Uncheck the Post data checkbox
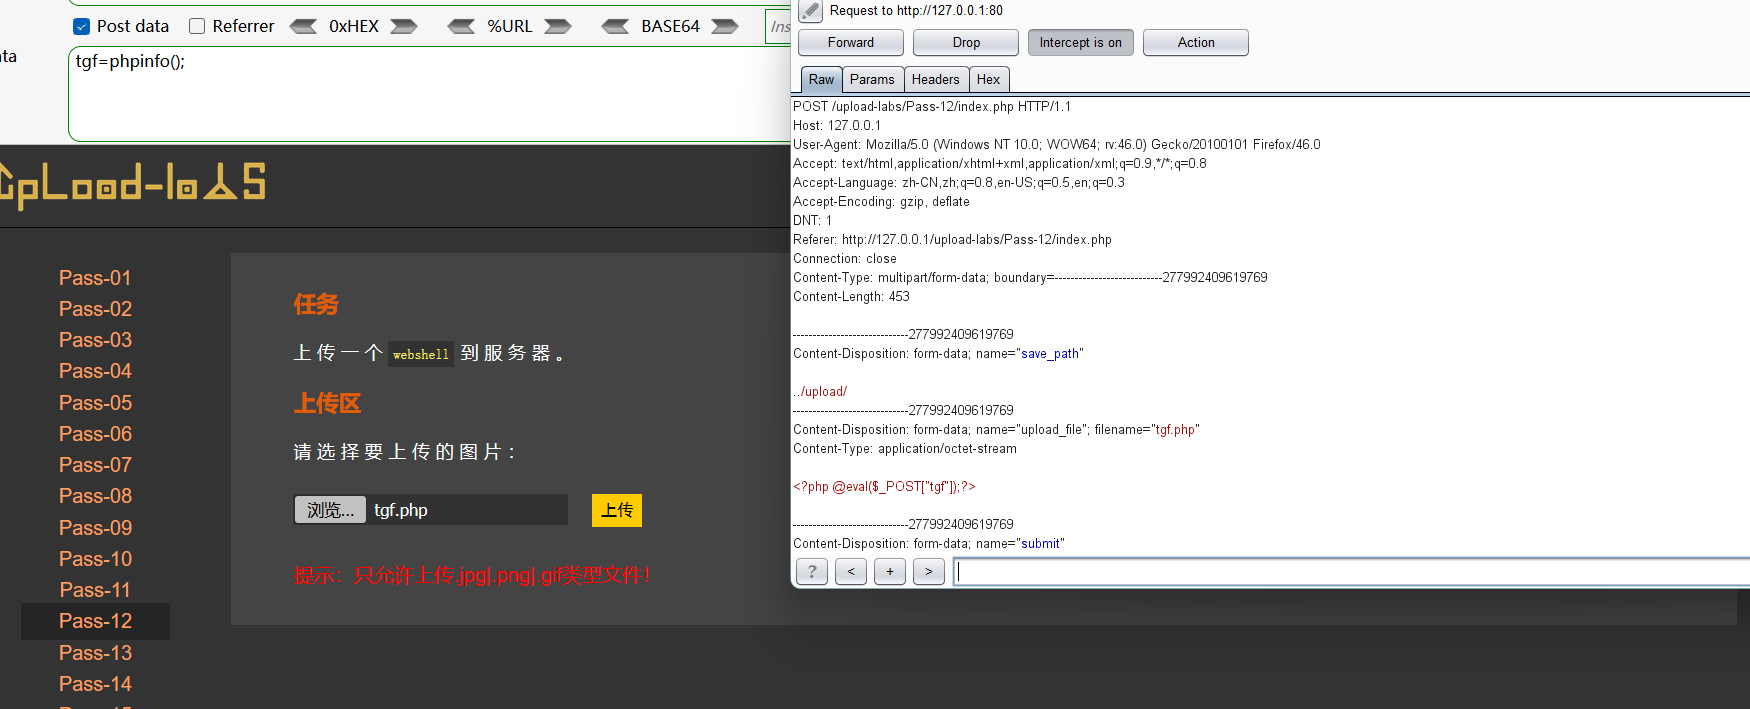 click(x=82, y=26)
